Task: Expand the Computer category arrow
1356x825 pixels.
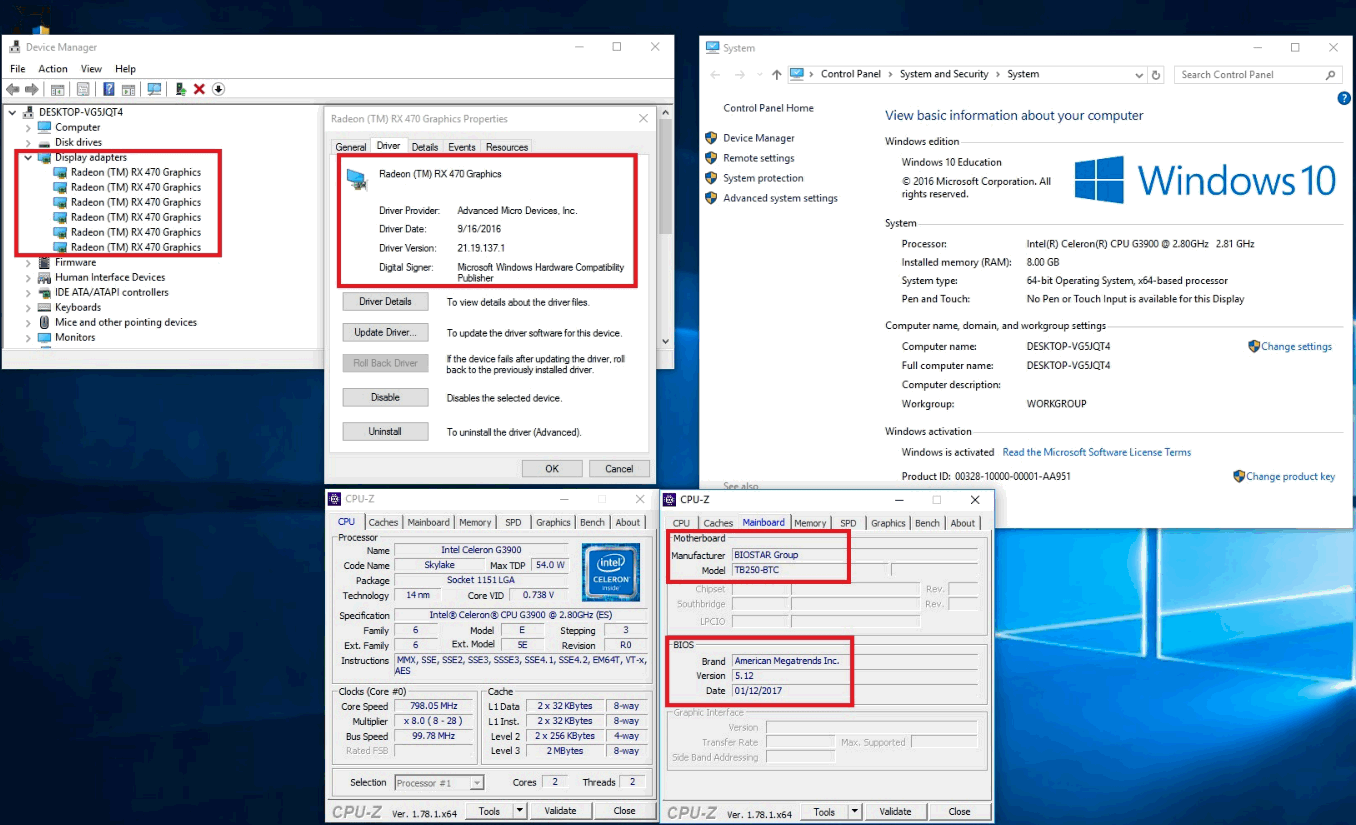Action: point(28,127)
